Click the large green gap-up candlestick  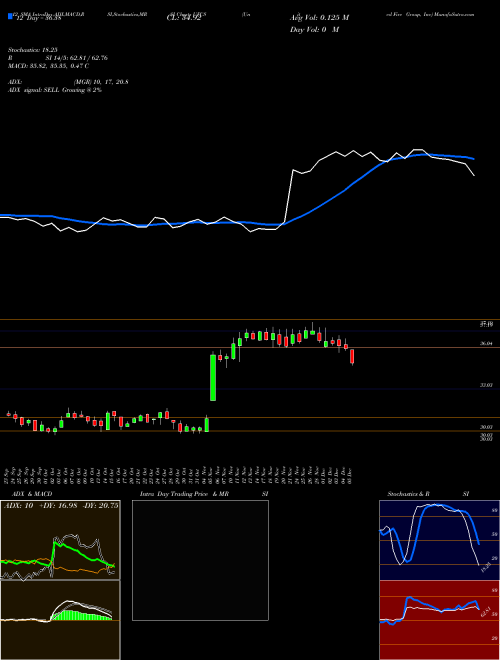213,378
